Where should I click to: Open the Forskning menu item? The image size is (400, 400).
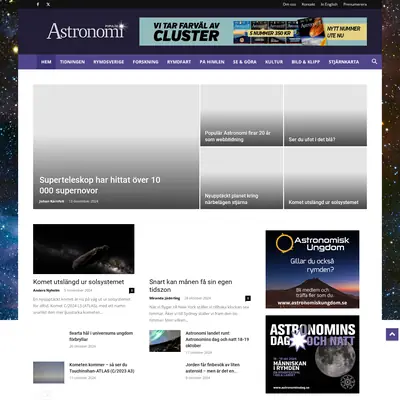coord(145,62)
